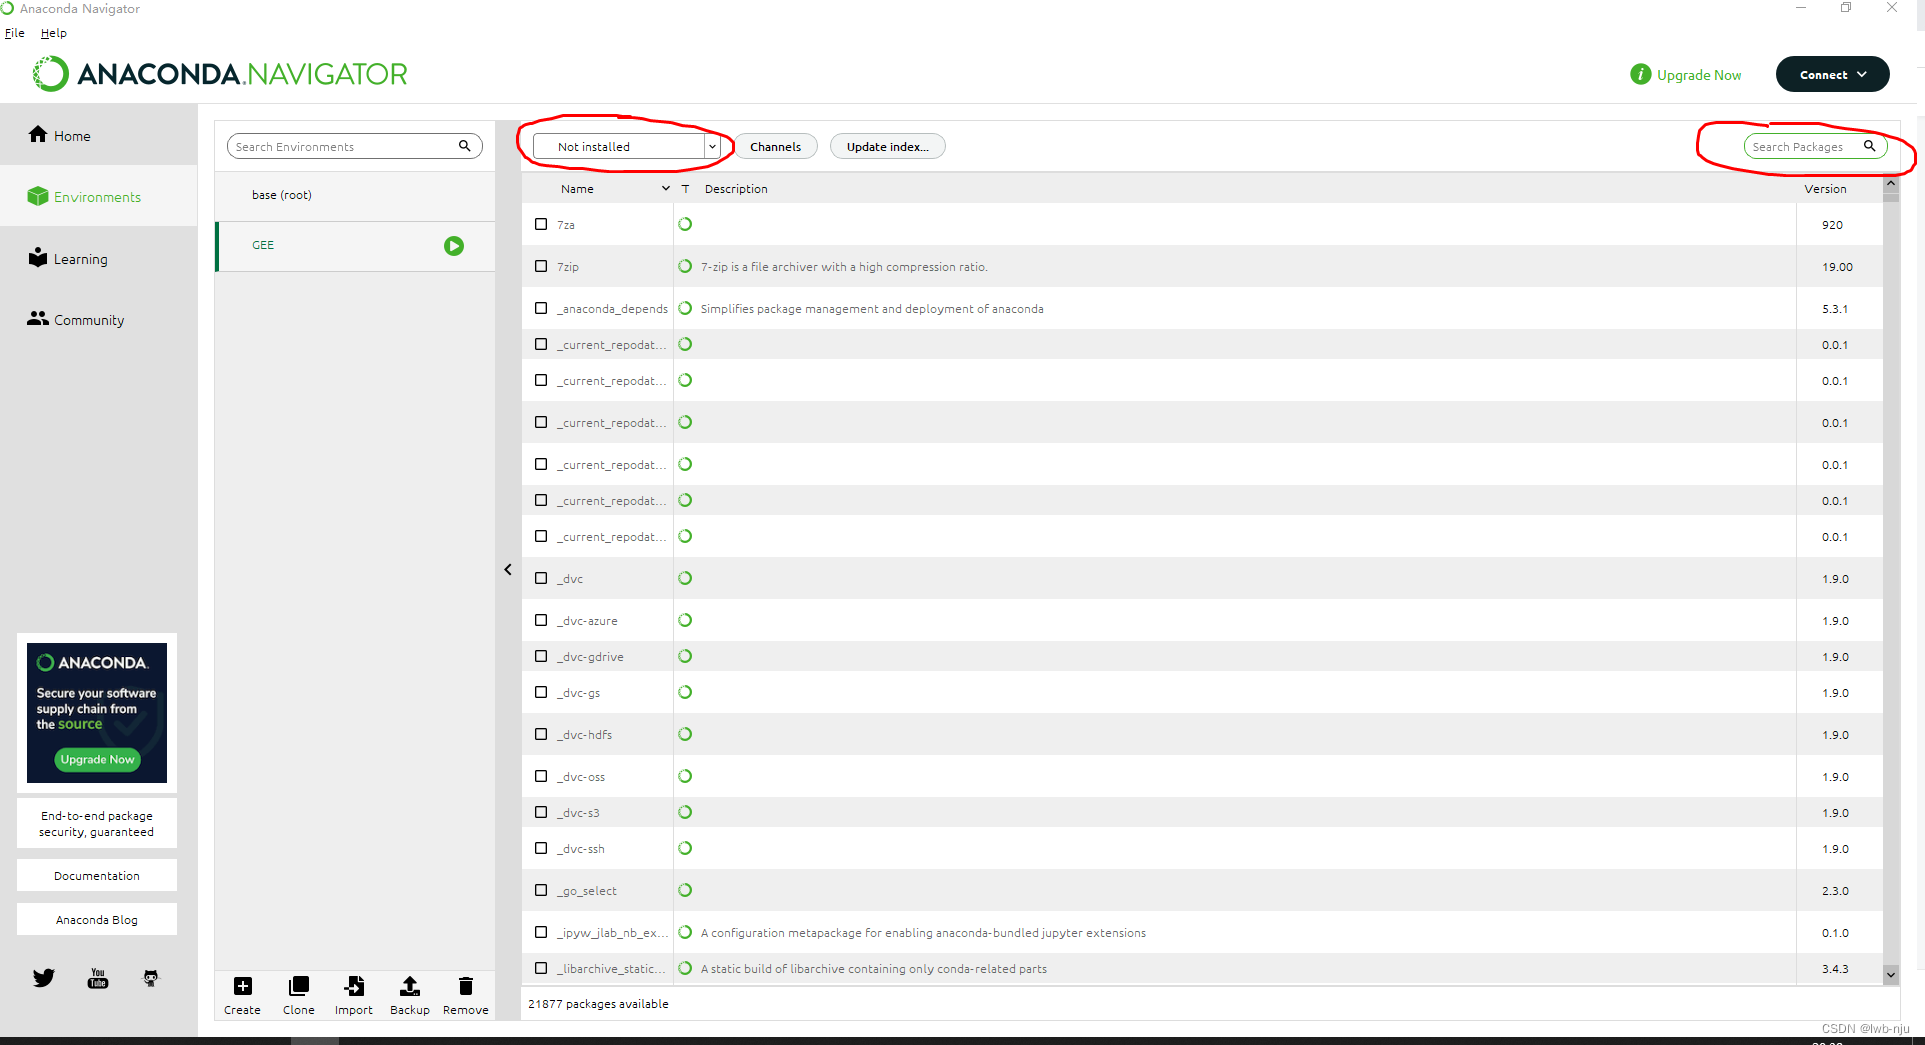This screenshot has height=1045, width=1925.
Task: Open the Not installed filter dropdown
Action: coord(626,146)
